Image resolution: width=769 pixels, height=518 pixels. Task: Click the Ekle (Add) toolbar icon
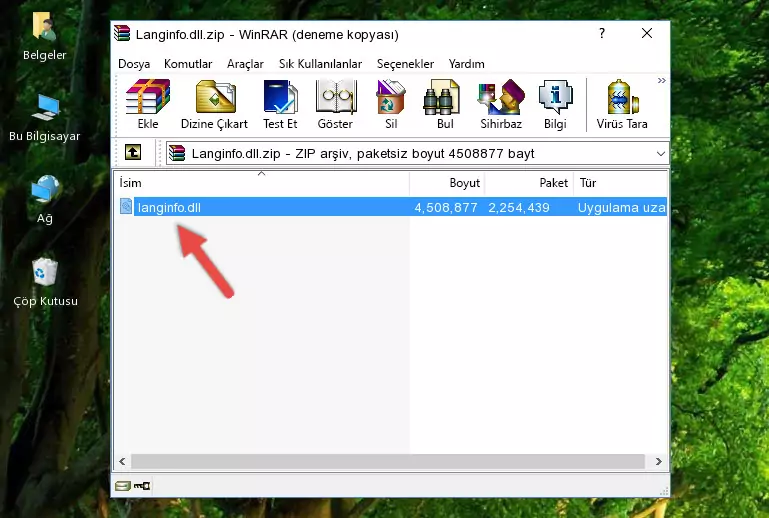point(148,104)
